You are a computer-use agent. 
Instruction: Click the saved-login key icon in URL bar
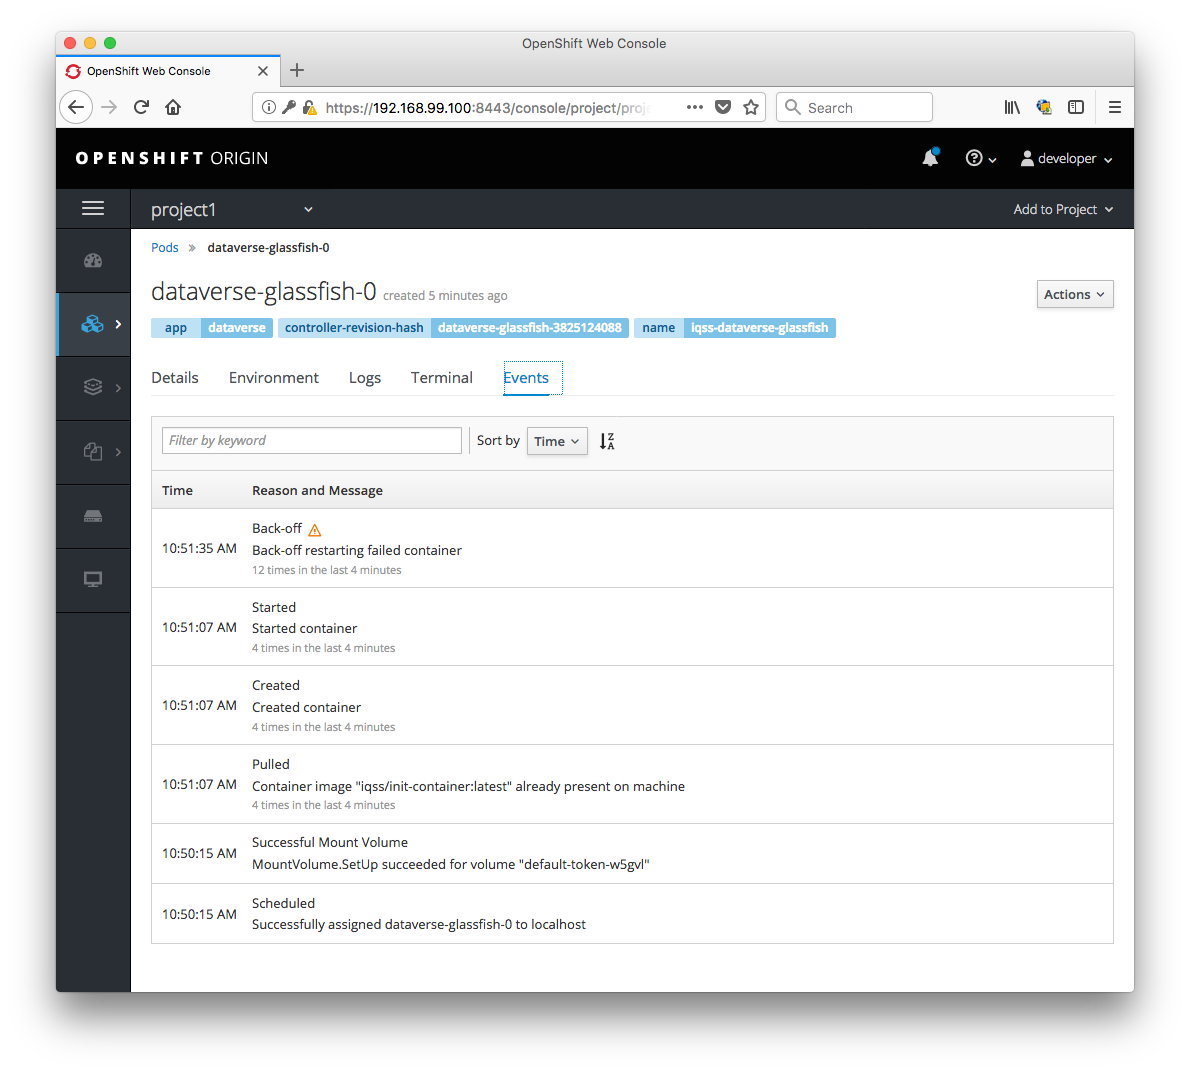tap(288, 107)
